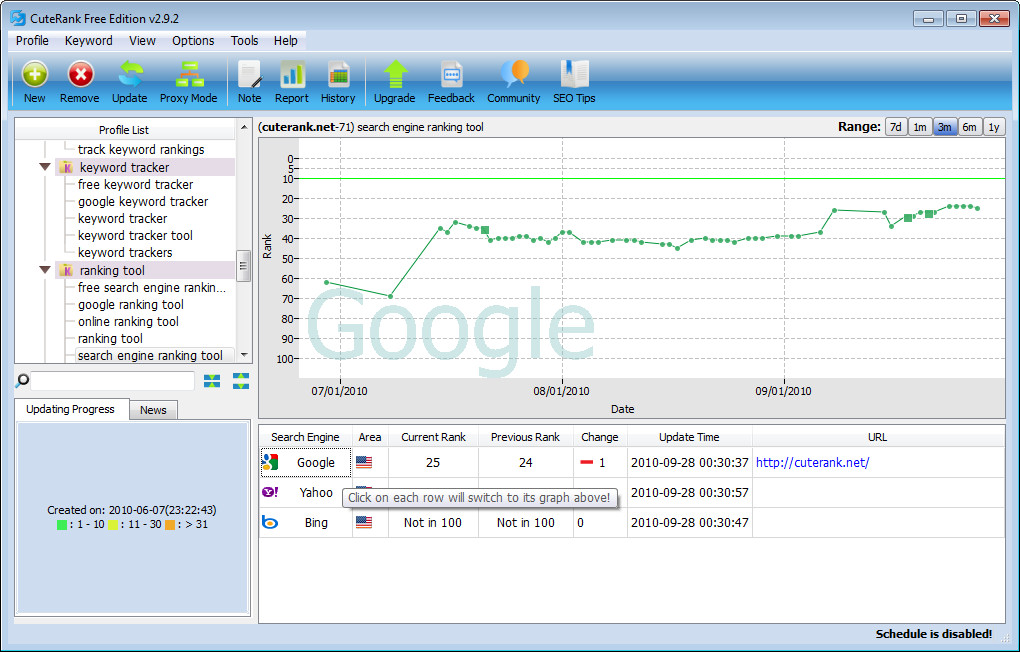Image resolution: width=1020 pixels, height=652 pixels.
Task: Open the Keyword menu
Action: click(x=88, y=40)
